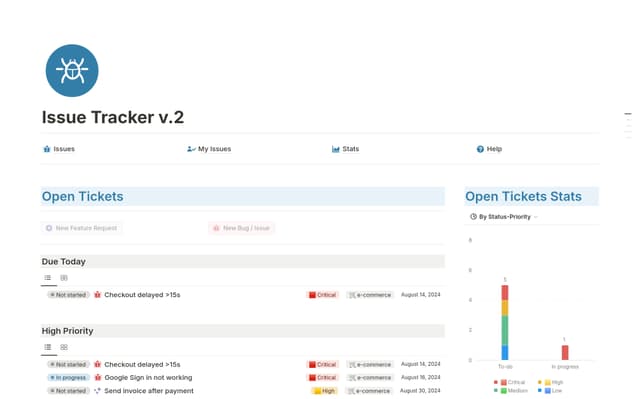Click Low legend entry in chart
640x399 pixels.
550,391
